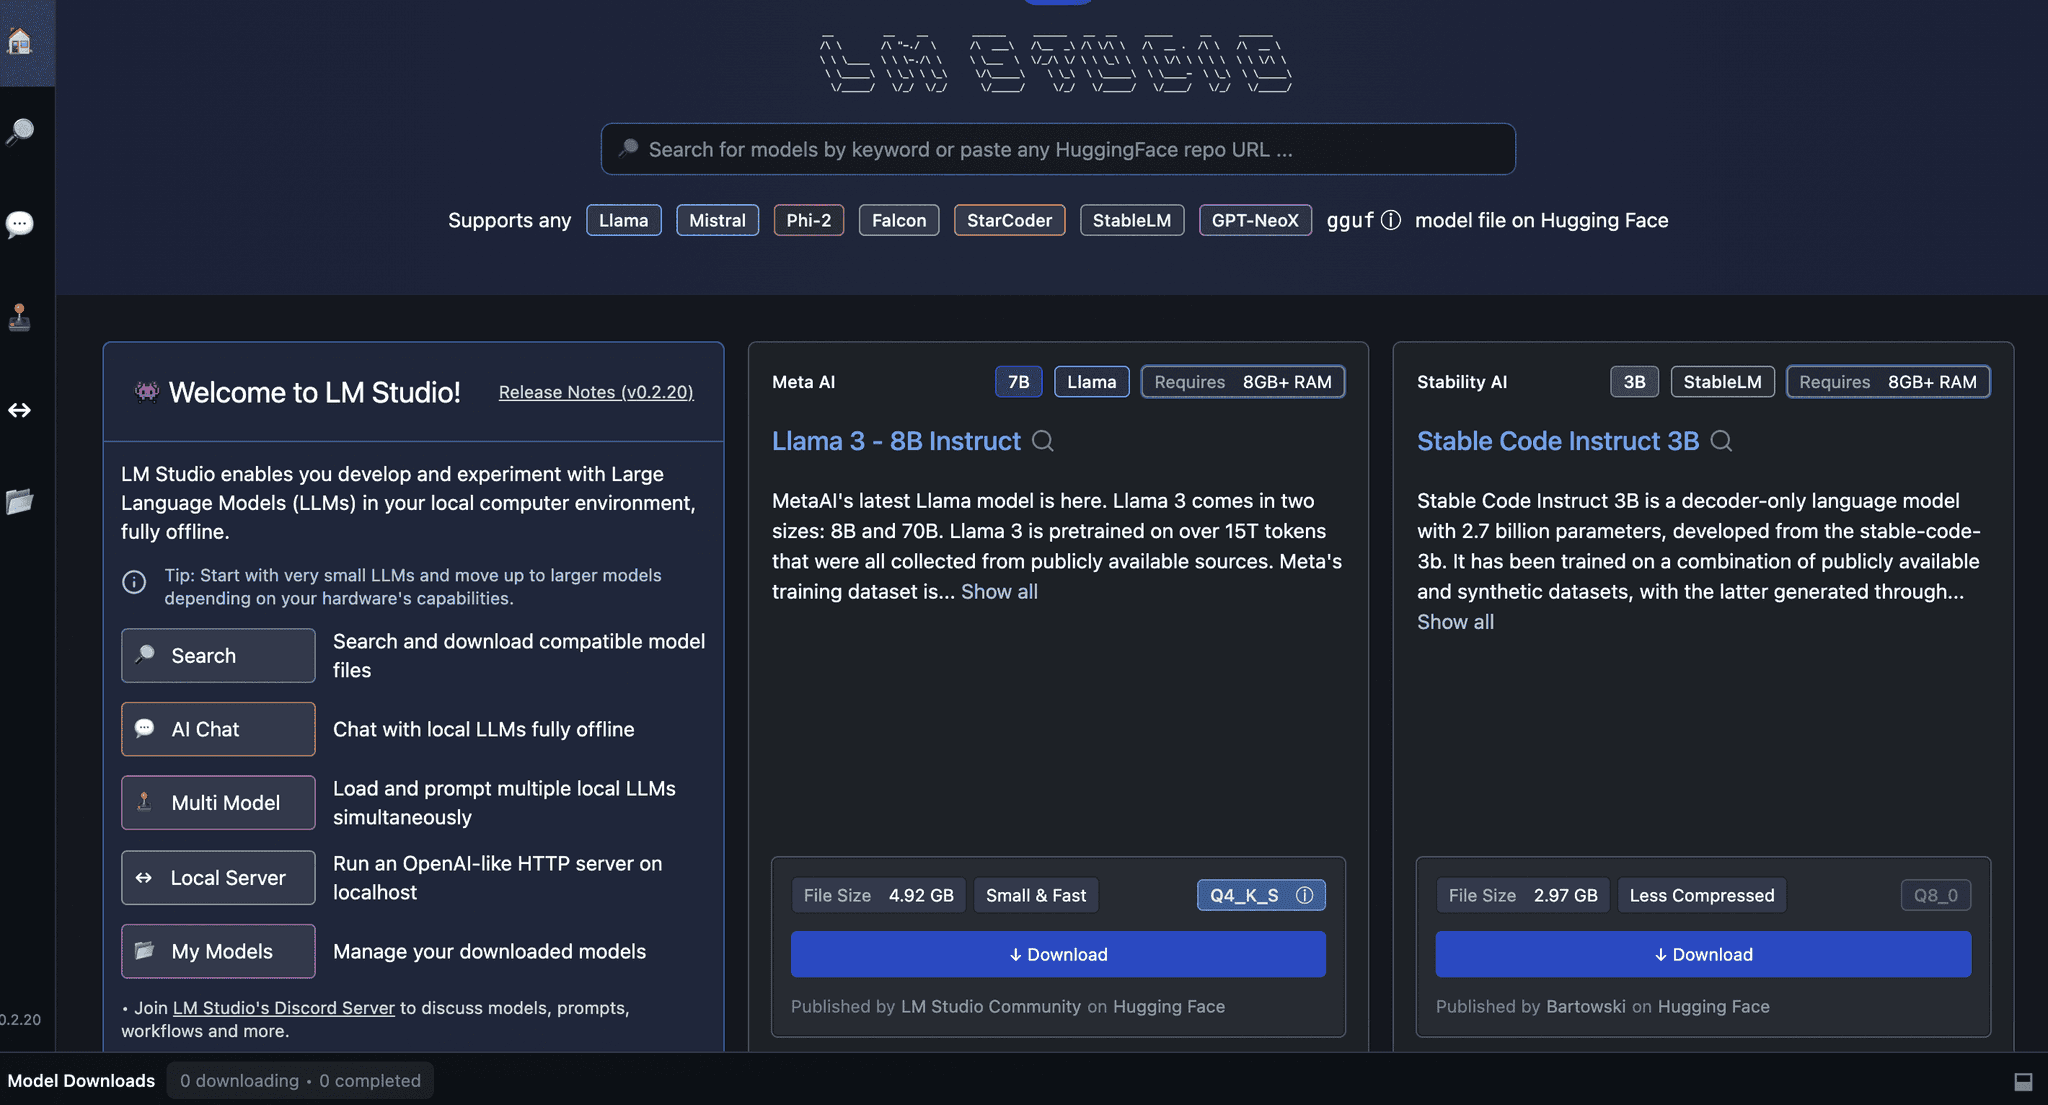Download Stable Code Instruct 3B model
The width and height of the screenshot is (2048, 1105).
point(1703,954)
